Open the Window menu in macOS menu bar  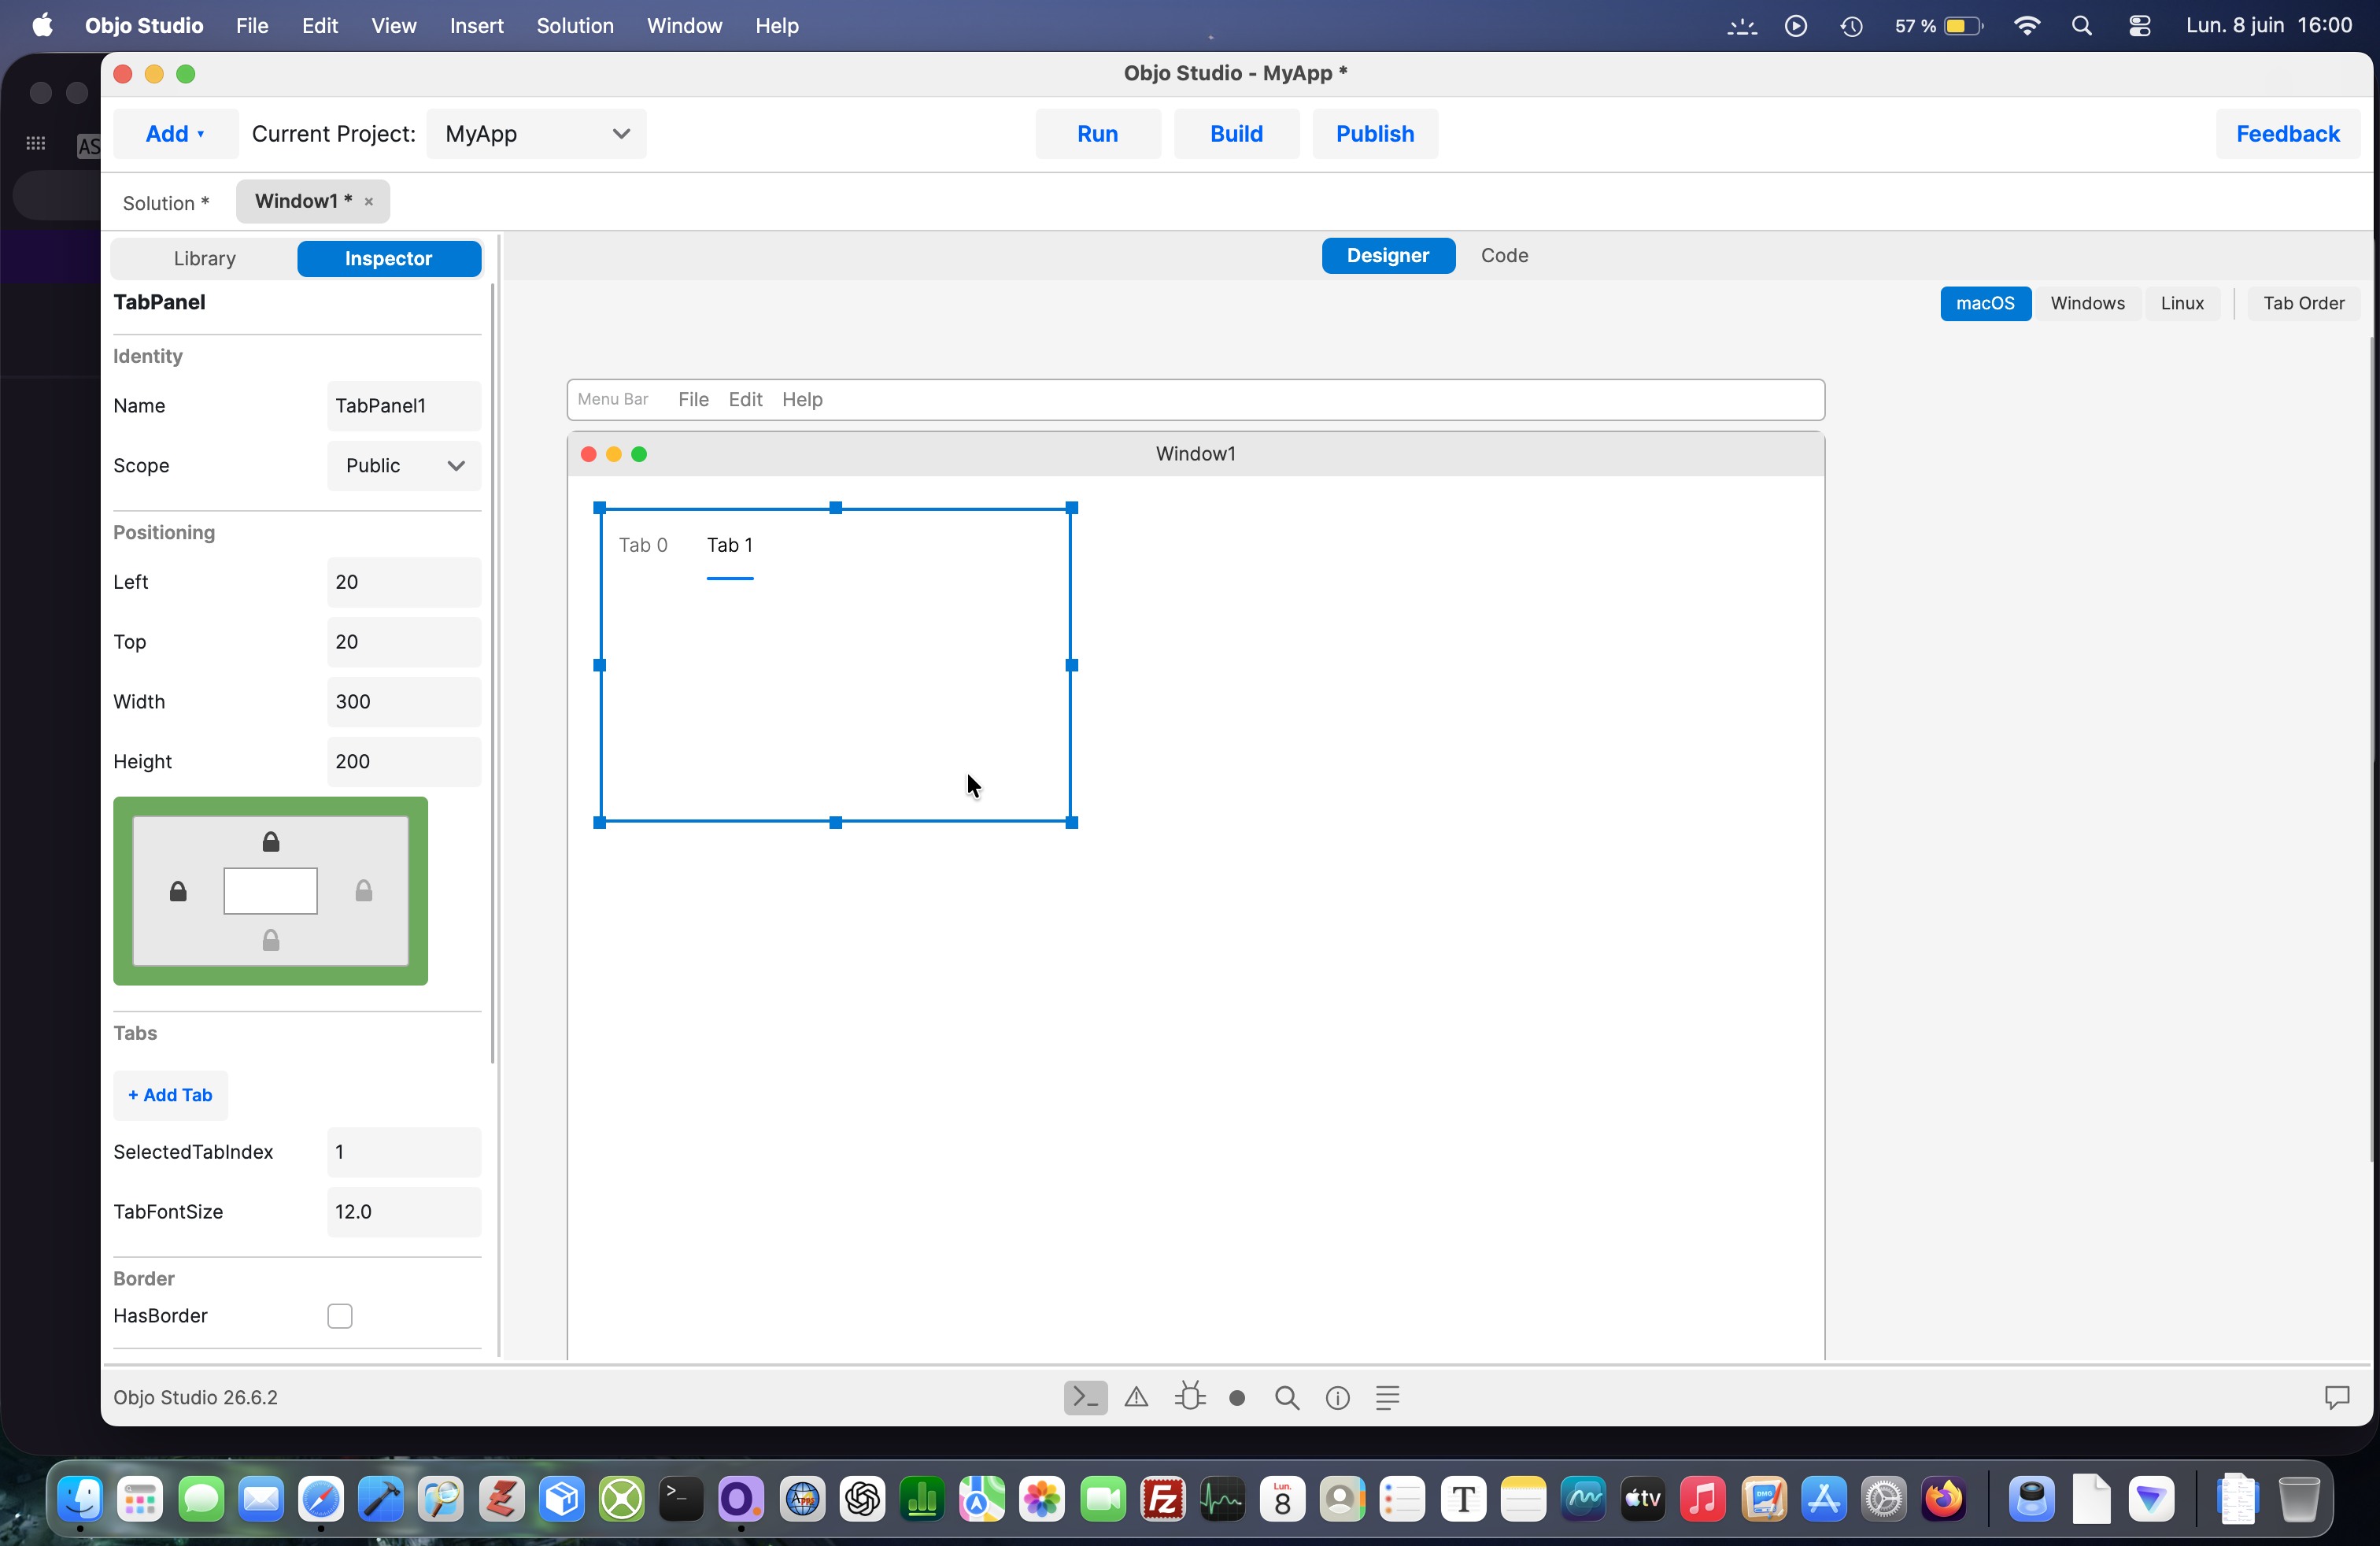coord(684,26)
